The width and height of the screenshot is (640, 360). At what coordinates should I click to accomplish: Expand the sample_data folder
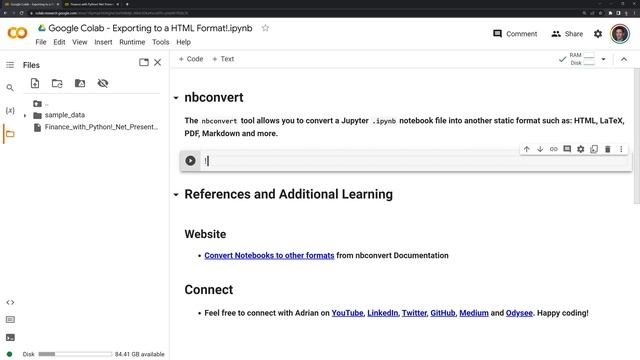point(25,116)
